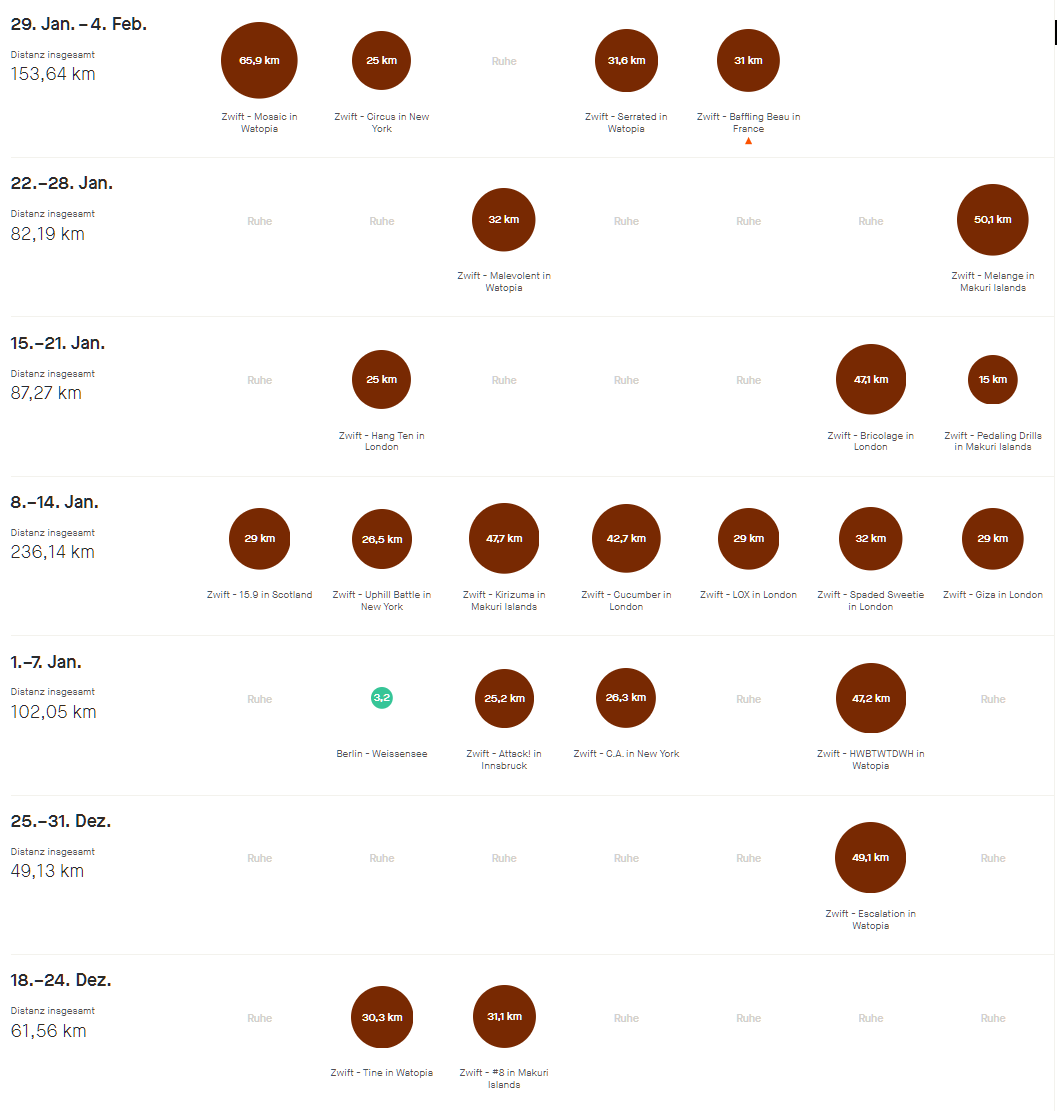This screenshot has width=1061, height=1111.
Task: Open the 42,7 km Cucumber ride bubble
Action: coord(626,538)
